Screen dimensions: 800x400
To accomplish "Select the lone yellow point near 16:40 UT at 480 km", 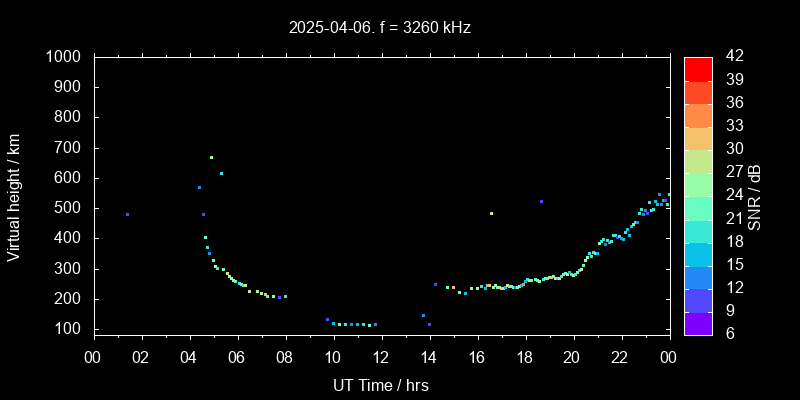I will point(491,213).
